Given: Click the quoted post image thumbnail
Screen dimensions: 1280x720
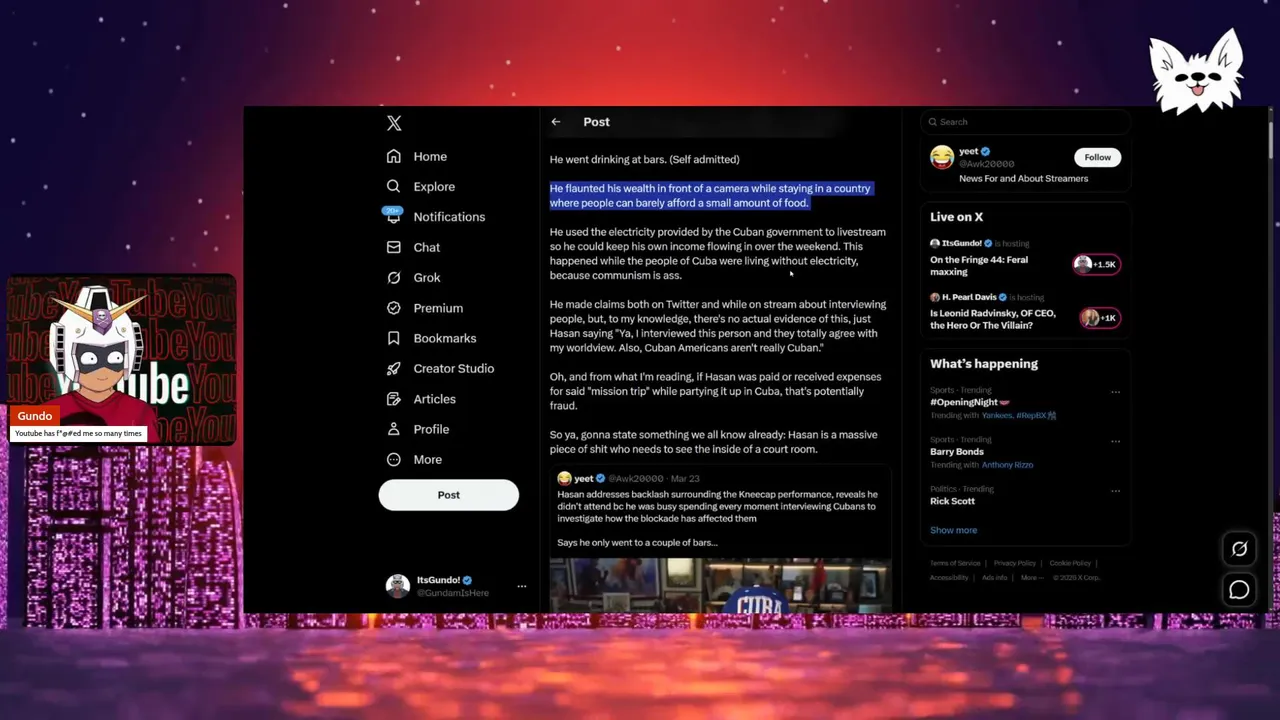Looking at the screenshot, I should (x=720, y=585).
